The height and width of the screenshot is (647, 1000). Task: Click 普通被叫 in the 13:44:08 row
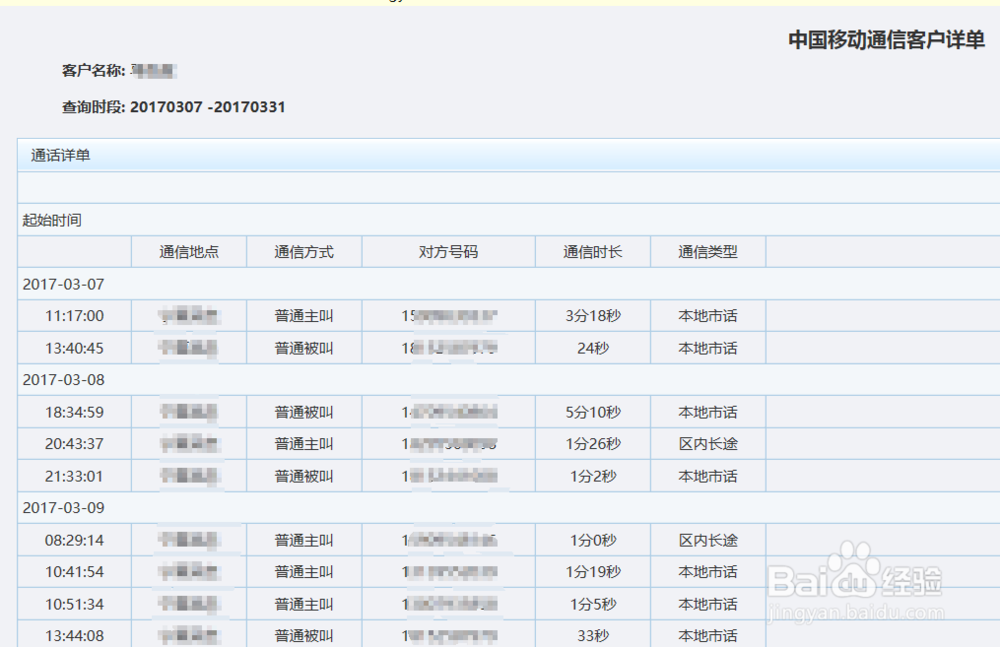point(304,636)
